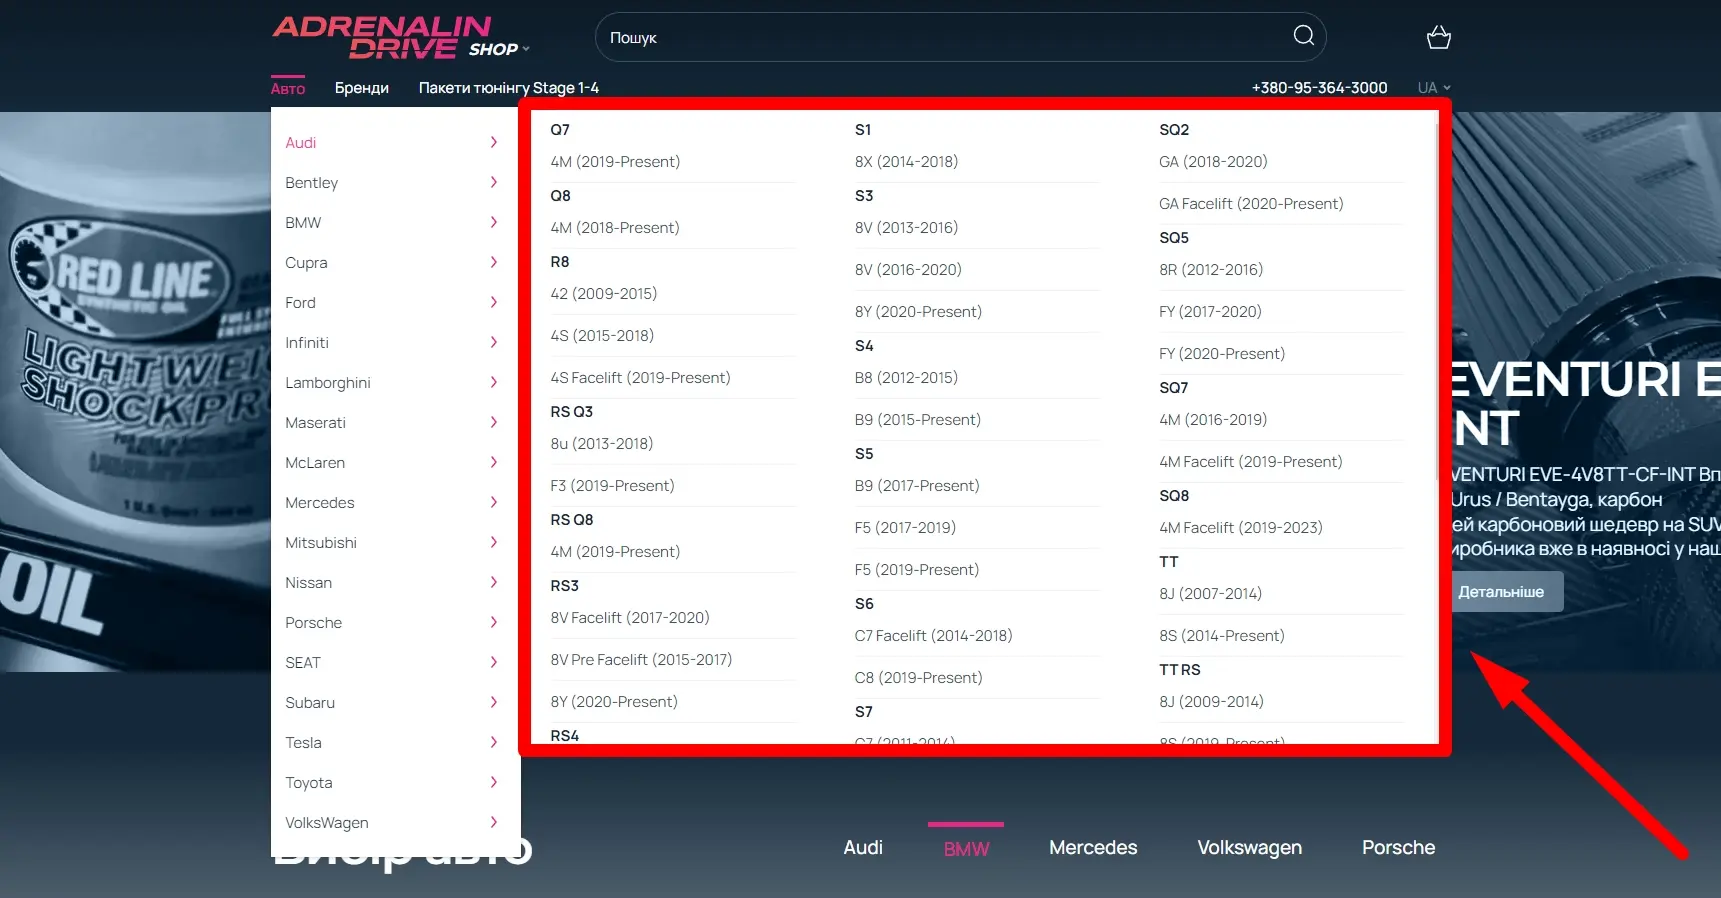Expand the Infiniti submenu arrow
1721x898 pixels.
(494, 342)
